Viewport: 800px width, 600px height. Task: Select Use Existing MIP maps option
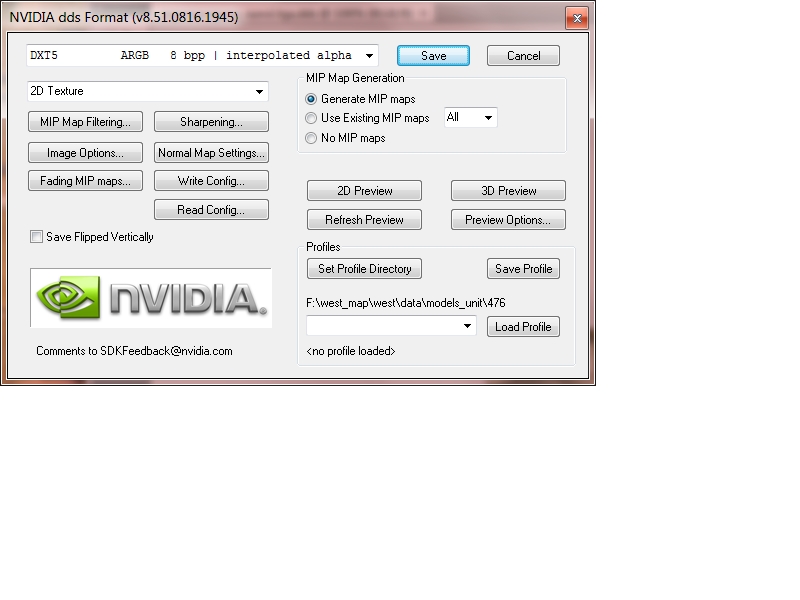(x=311, y=118)
